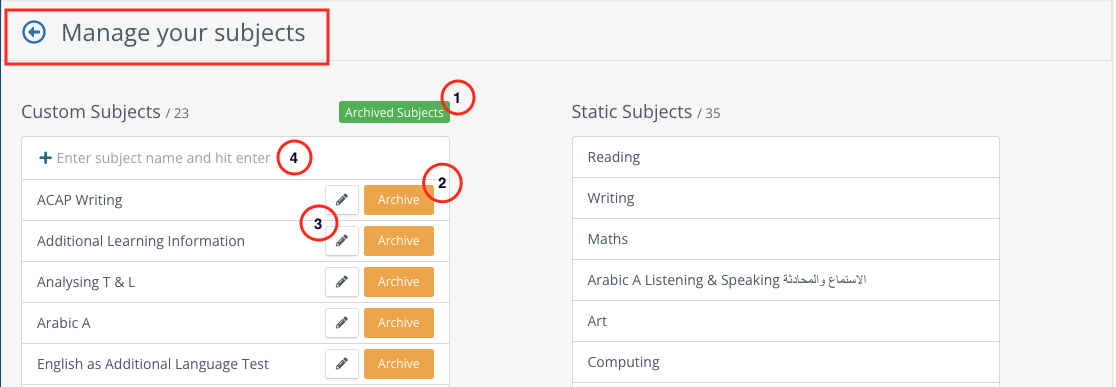Select the Writing static subject row

click(x=786, y=198)
